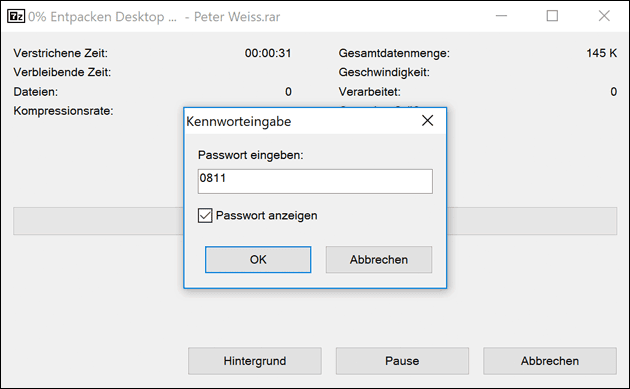Viewport: 630px width, 389px height.
Task: Minimize the Entpacken window
Action: [x=501, y=16]
